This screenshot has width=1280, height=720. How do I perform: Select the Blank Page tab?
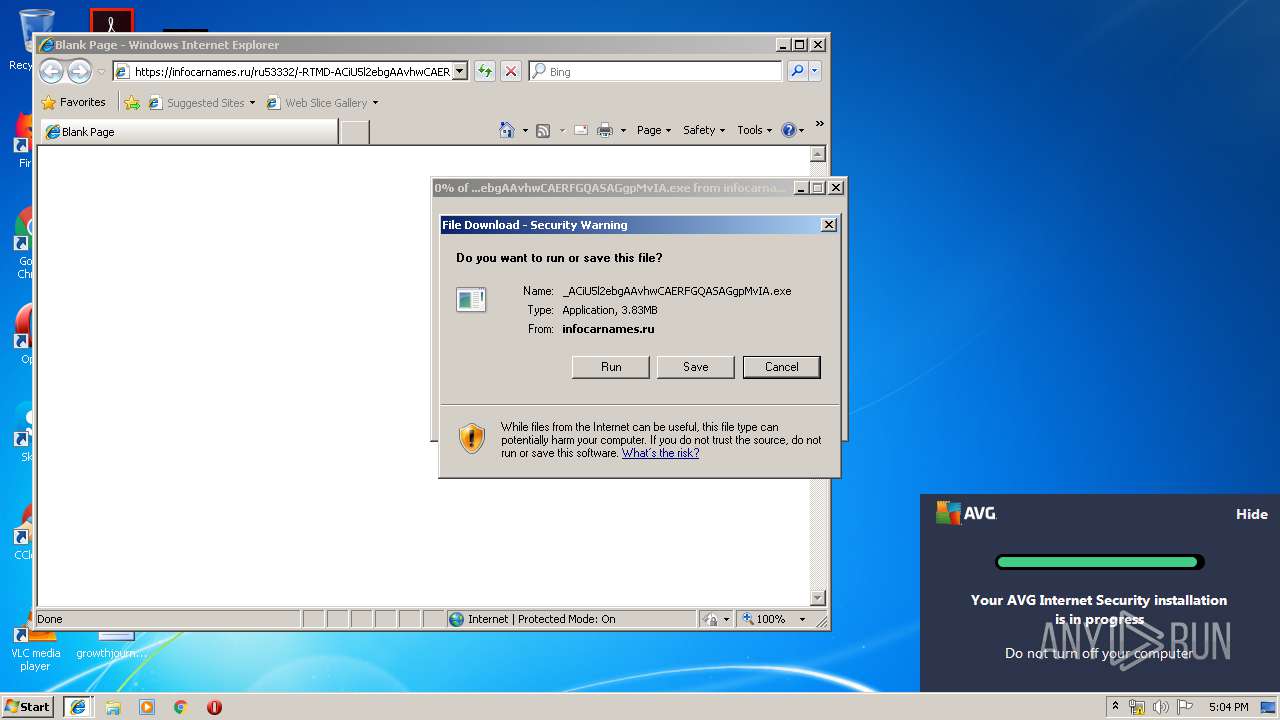tap(188, 131)
